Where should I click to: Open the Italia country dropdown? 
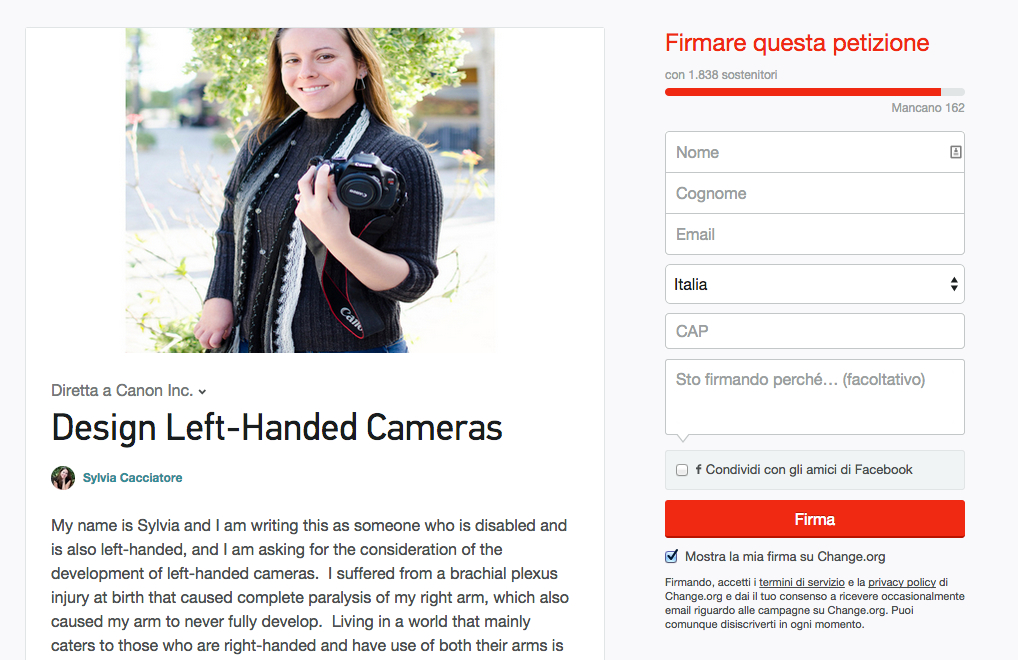pos(814,284)
